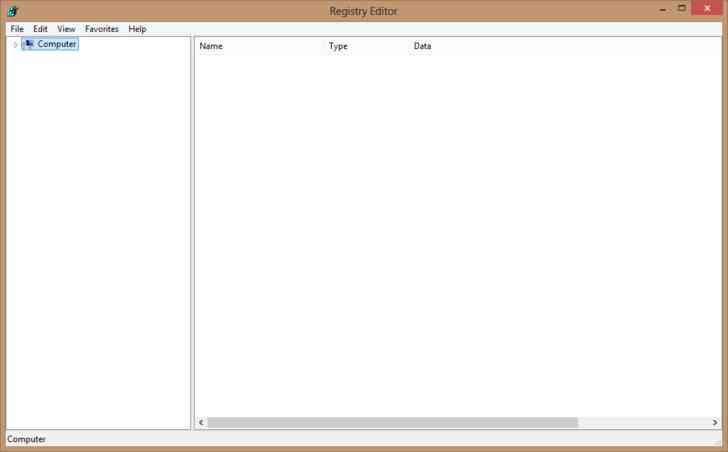Open the View menu
Screen dimensions: 728x452
66,29
